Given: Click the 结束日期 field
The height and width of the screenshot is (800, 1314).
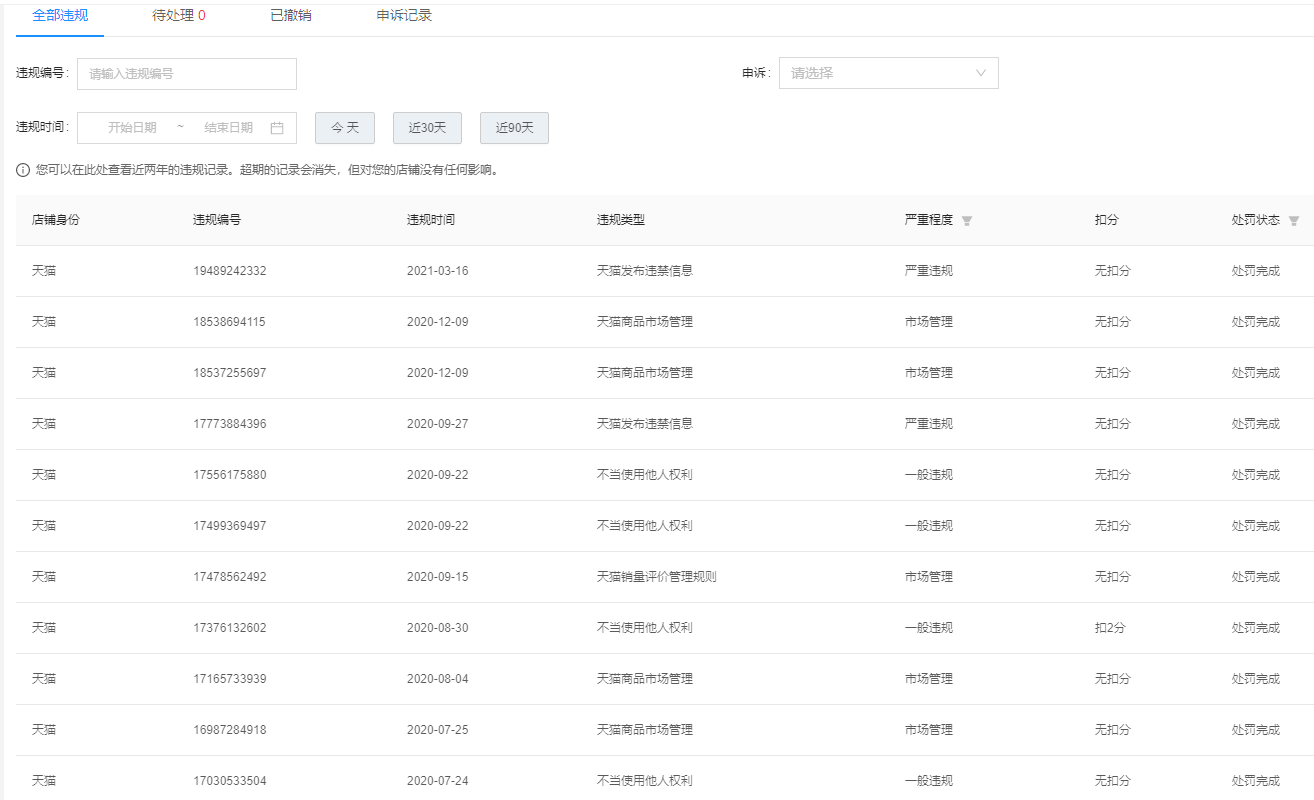Looking at the screenshot, I should (x=229, y=128).
